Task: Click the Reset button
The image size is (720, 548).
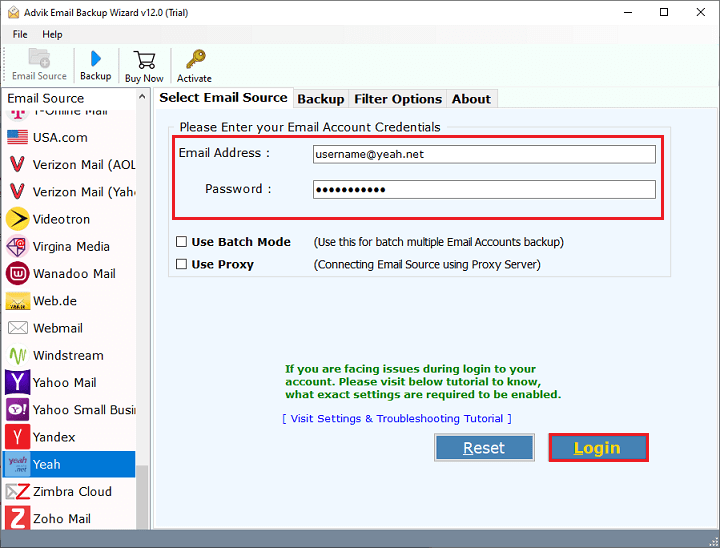Action: tap(484, 447)
